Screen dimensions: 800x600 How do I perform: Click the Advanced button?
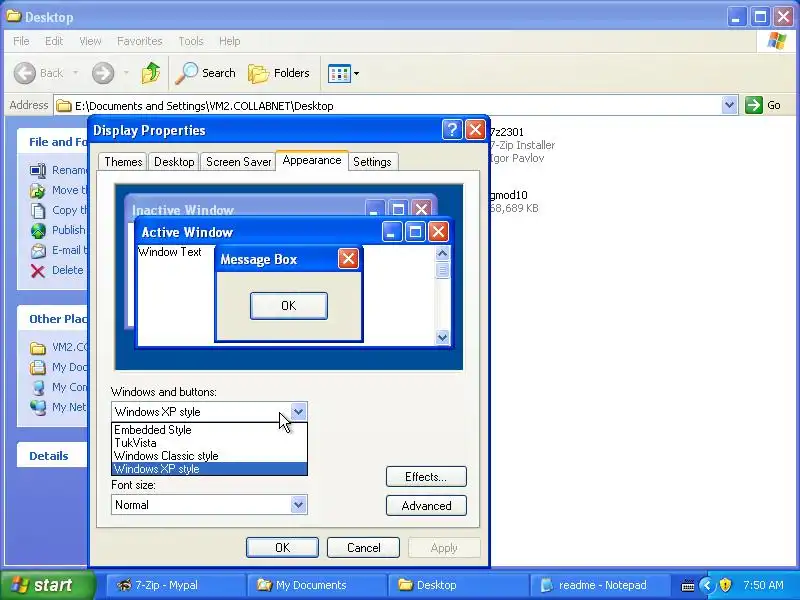coord(426,506)
